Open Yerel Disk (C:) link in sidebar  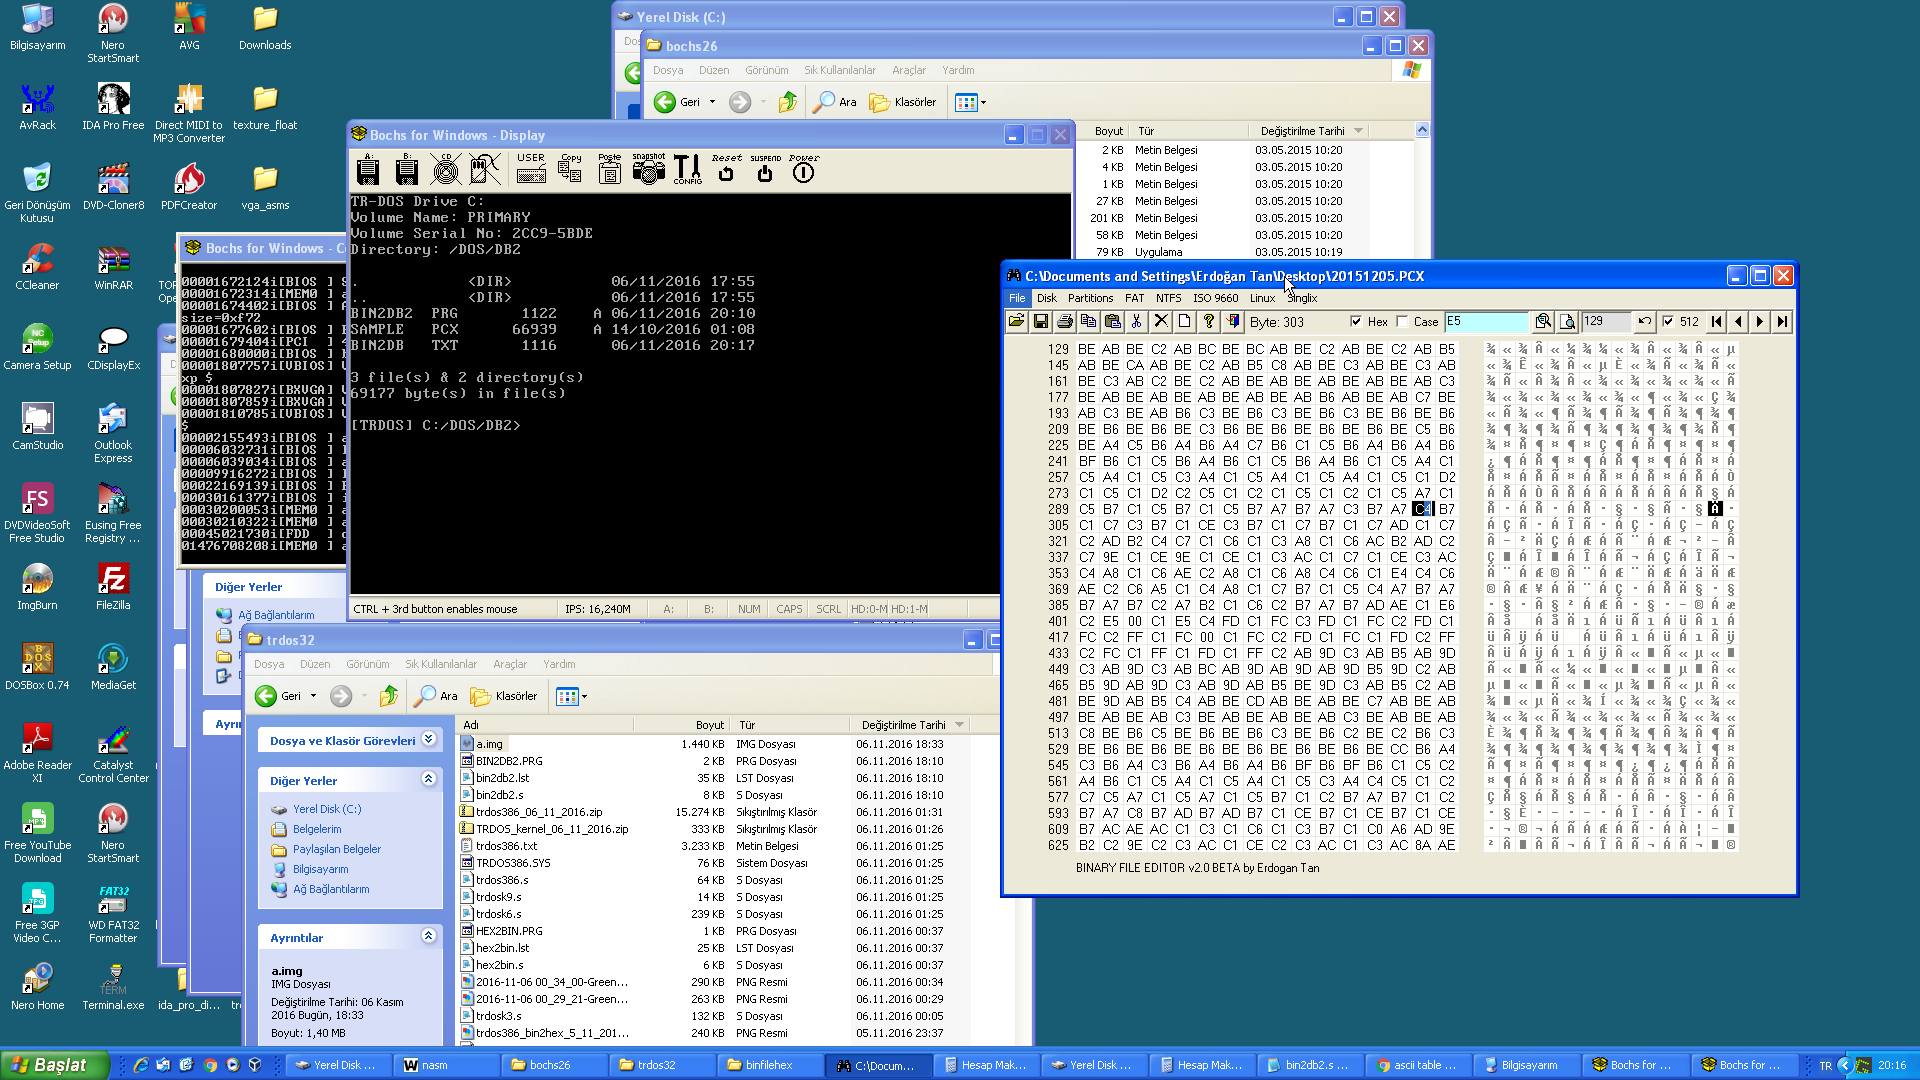(x=327, y=809)
